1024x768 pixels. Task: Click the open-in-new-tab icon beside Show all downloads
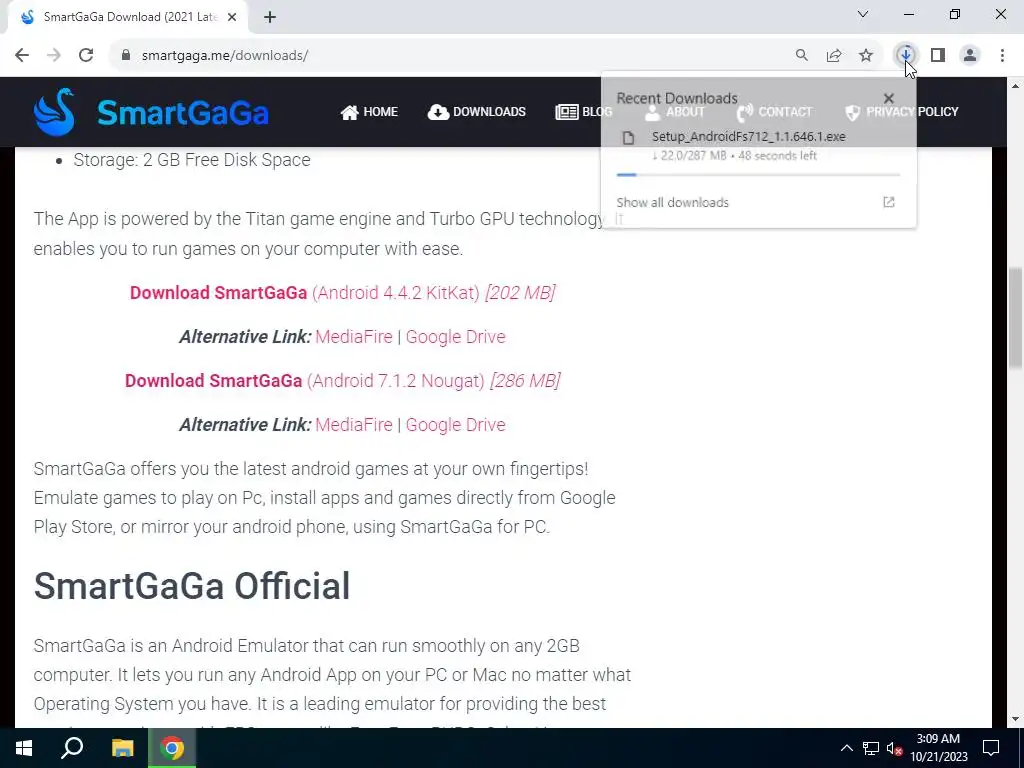click(889, 202)
